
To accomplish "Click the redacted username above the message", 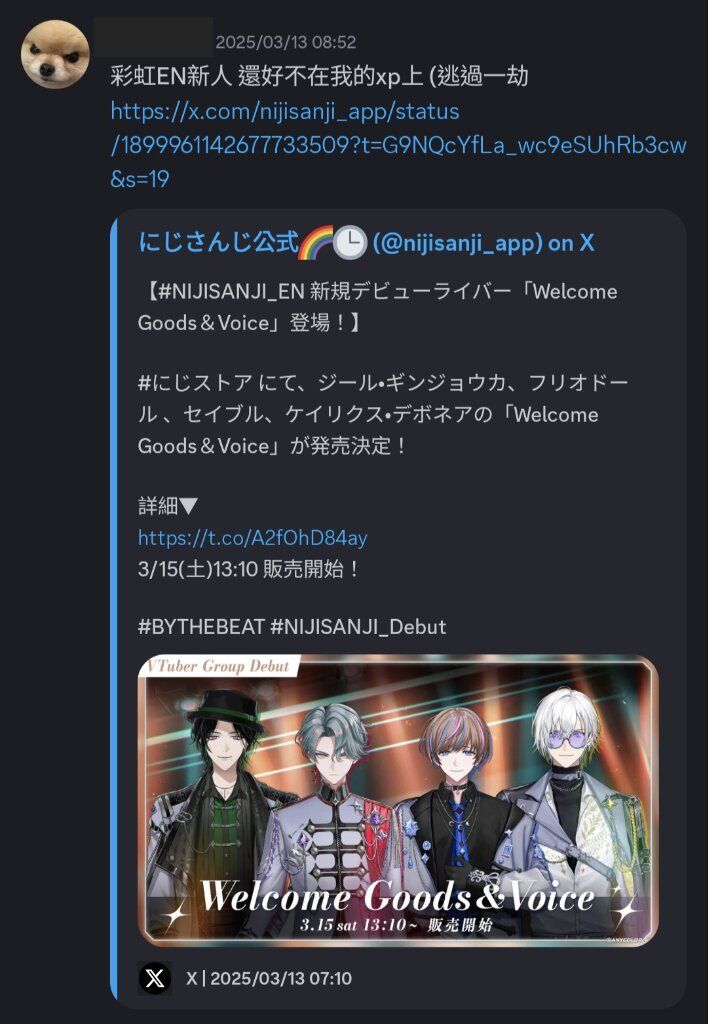I will 153,38.
